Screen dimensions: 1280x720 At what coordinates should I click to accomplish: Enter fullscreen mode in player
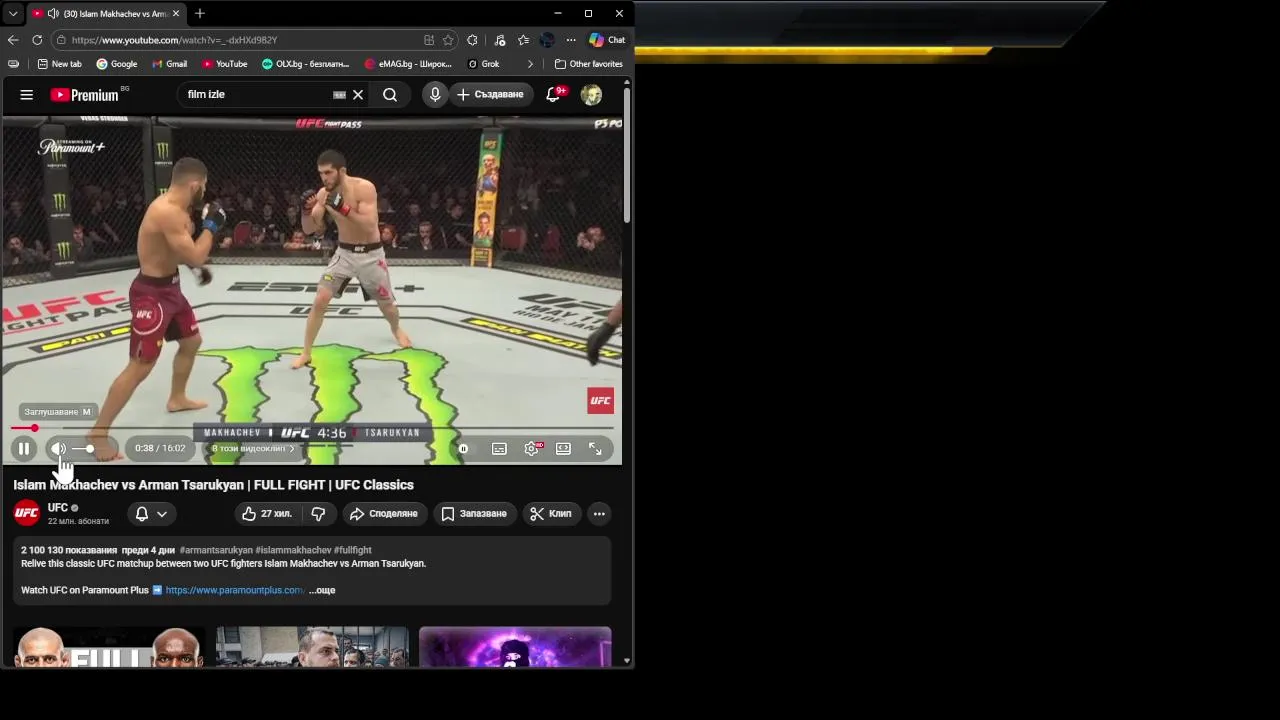(595, 449)
